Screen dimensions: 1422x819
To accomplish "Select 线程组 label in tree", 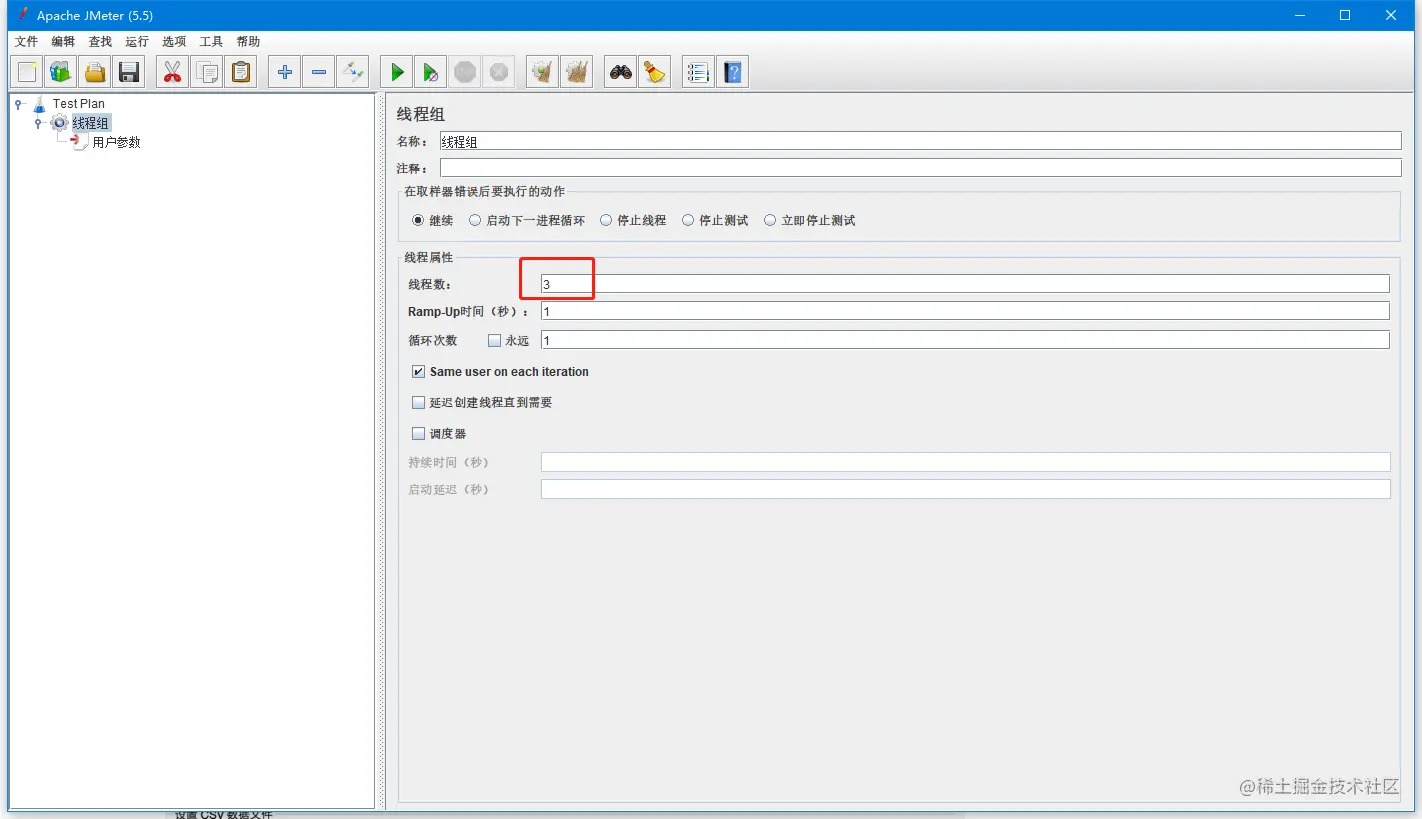I will pyautogui.click(x=91, y=123).
